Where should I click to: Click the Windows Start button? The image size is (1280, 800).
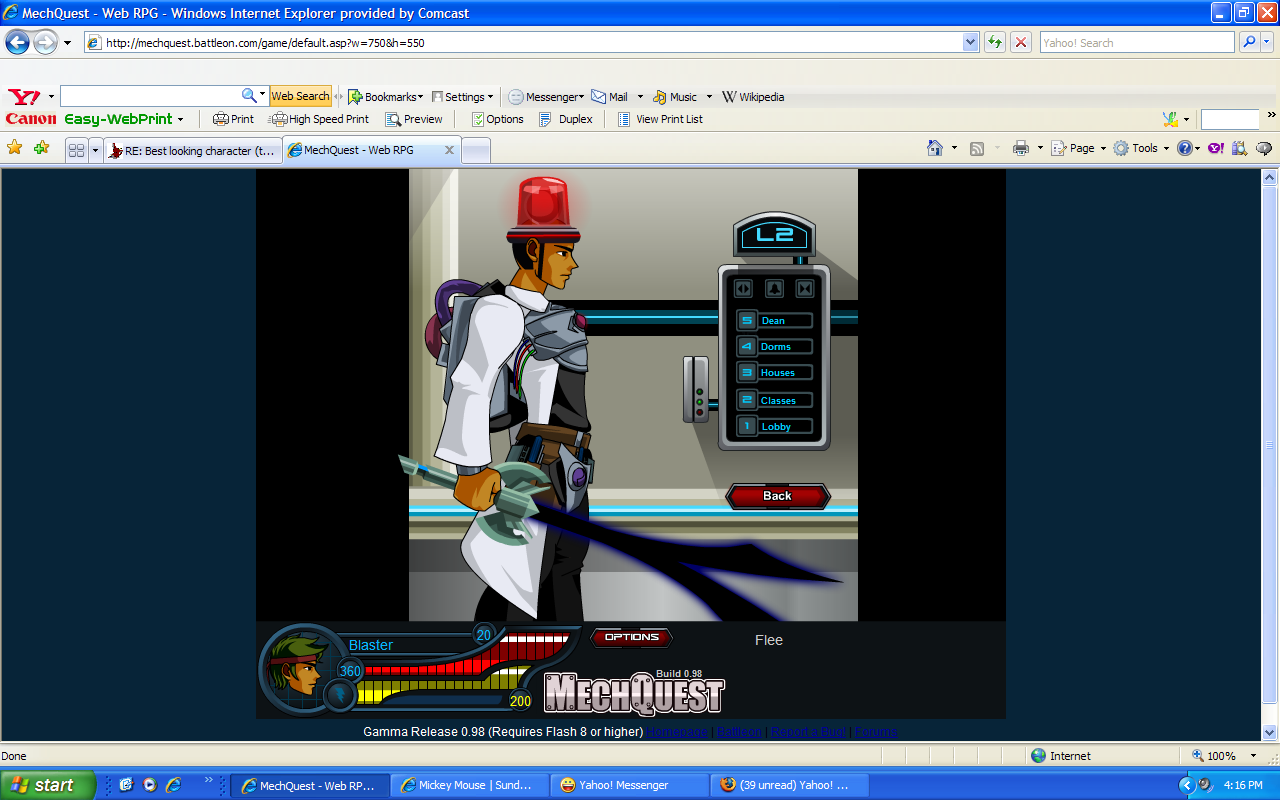[48, 785]
